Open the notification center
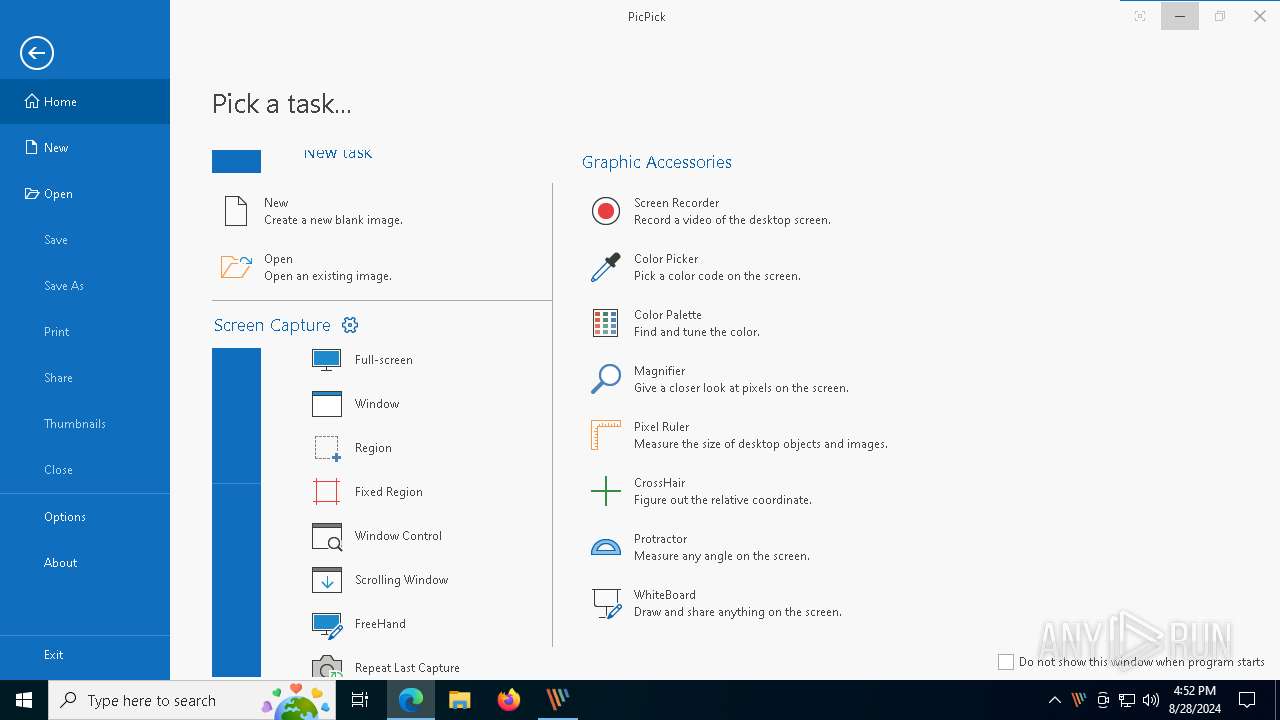The width and height of the screenshot is (1280, 720). coord(1247,700)
